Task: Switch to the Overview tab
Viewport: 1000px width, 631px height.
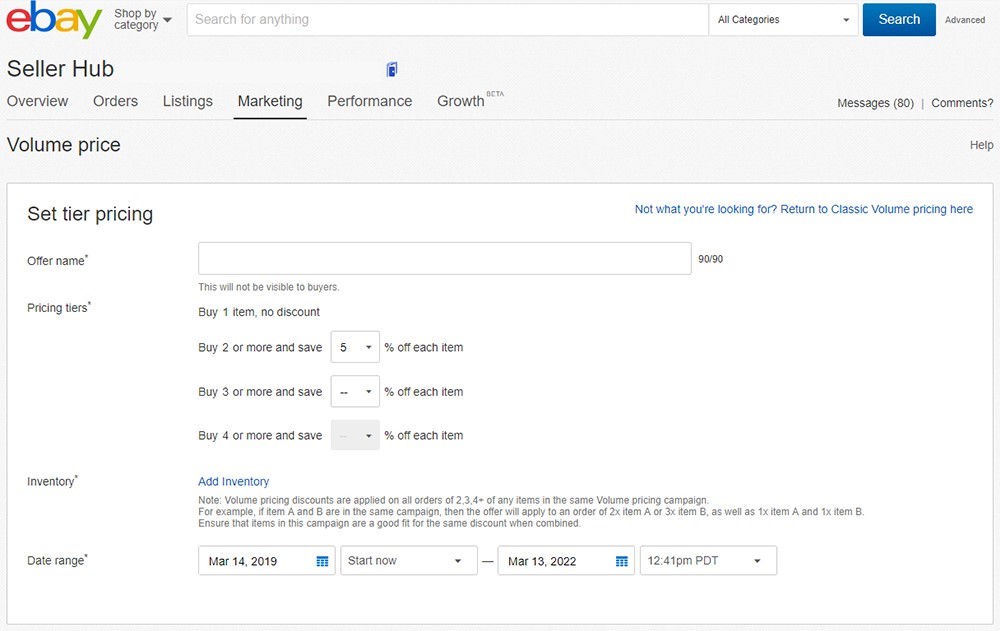Action: pos(38,101)
